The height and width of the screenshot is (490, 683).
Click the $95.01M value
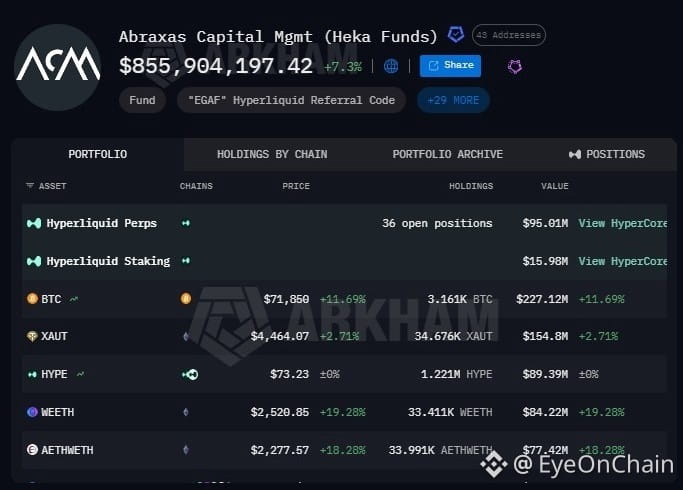click(x=545, y=223)
